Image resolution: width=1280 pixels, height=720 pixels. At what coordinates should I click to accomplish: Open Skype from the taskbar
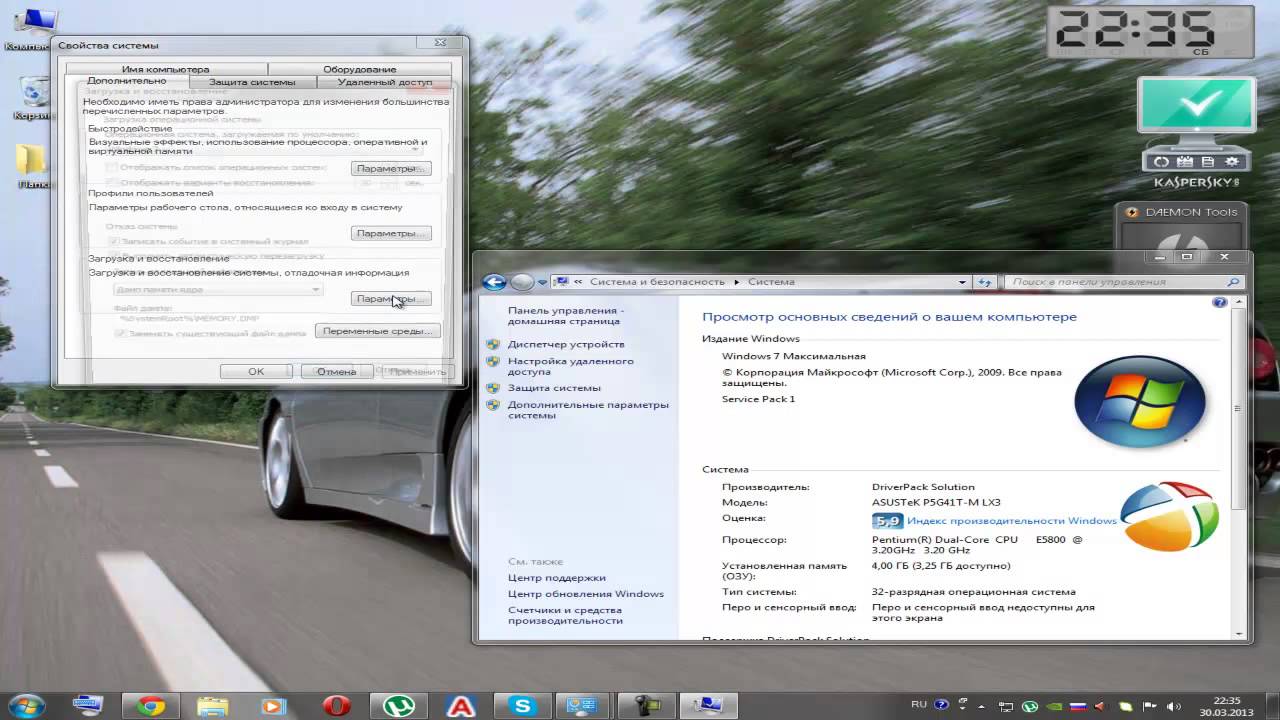click(523, 705)
